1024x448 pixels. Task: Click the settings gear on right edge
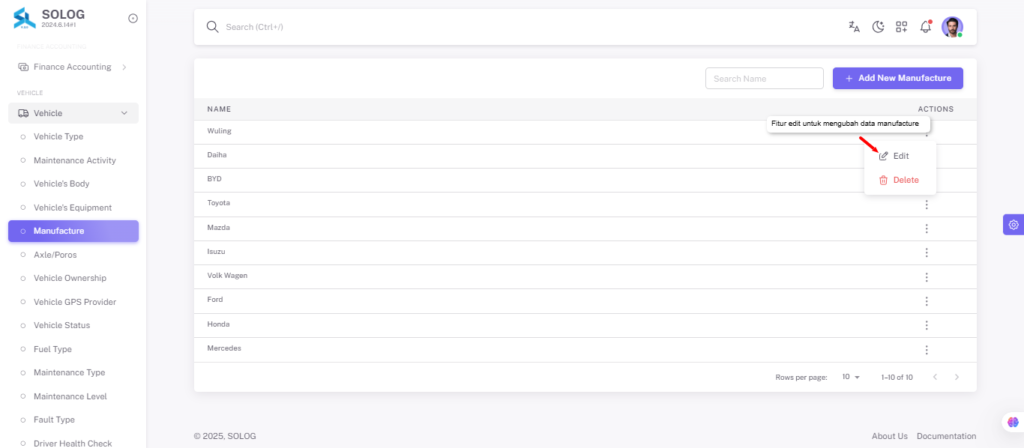[x=1014, y=225]
